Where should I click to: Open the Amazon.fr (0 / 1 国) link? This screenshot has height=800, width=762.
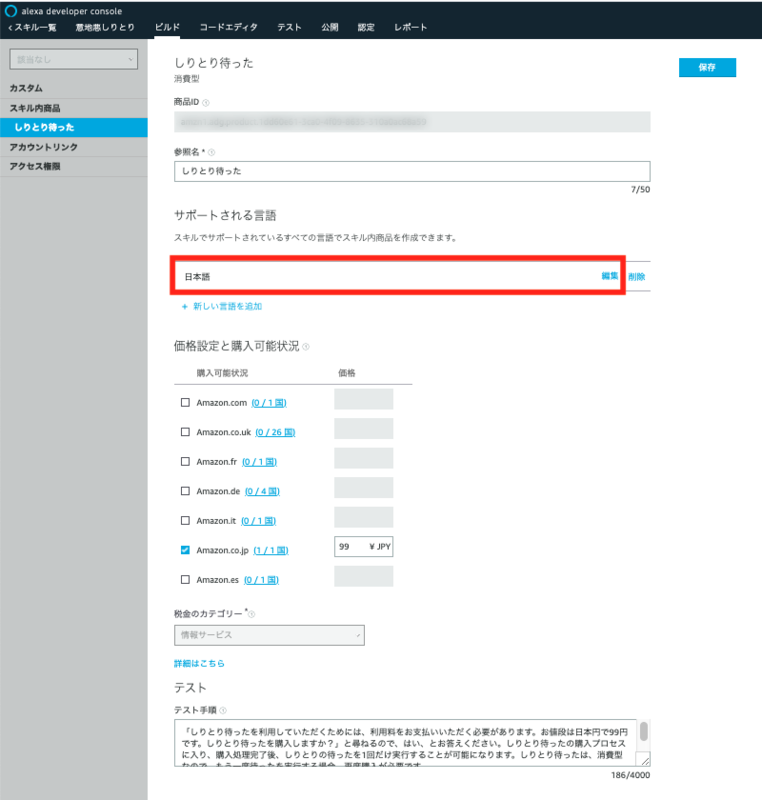coord(259,462)
